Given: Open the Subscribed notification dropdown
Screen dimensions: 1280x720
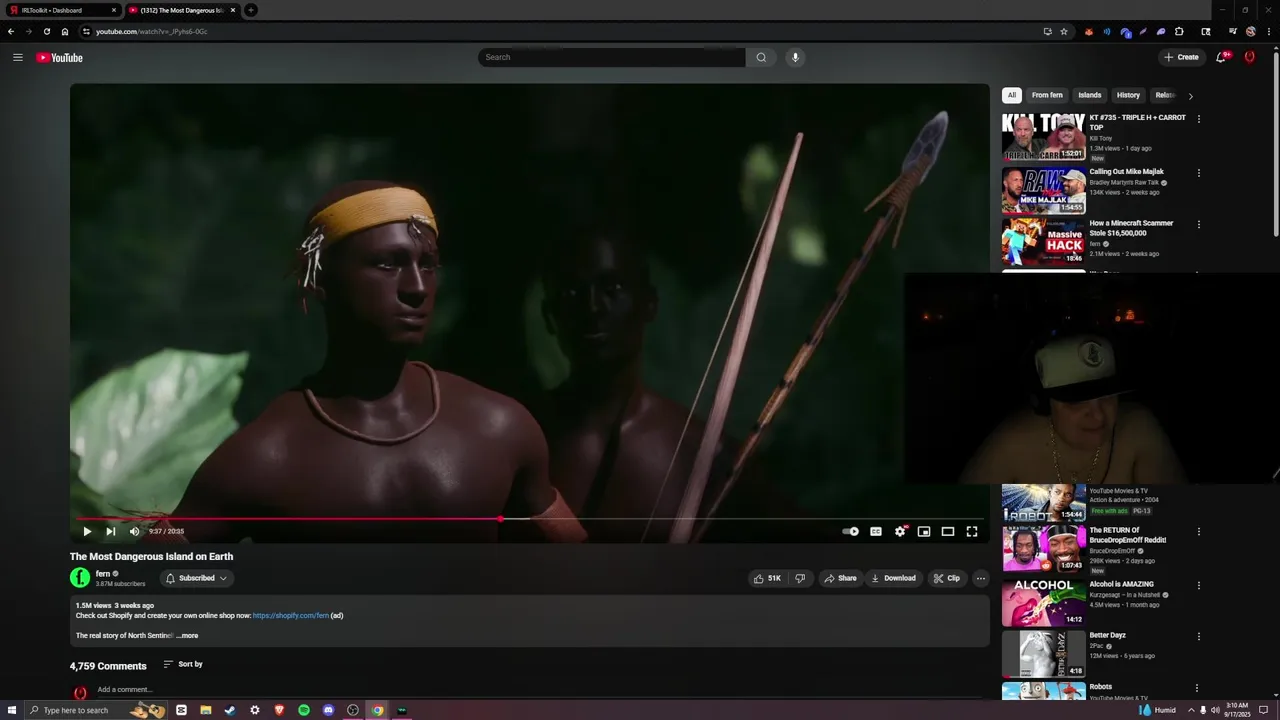Looking at the screenshot, I should tap(196, 578).
